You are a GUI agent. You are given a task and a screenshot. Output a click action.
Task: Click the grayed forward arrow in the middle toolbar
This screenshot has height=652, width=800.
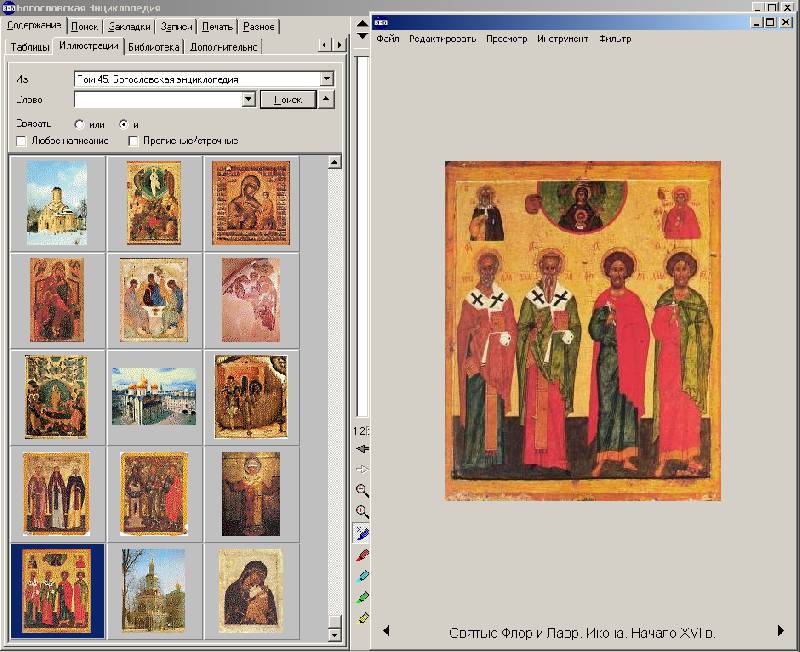point(362,469)
